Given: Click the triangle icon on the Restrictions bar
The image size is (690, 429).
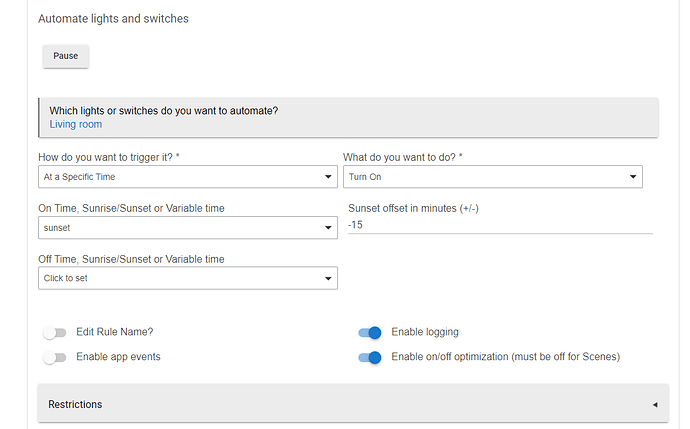Looking at the screenshot, I should tap(654, 405).
